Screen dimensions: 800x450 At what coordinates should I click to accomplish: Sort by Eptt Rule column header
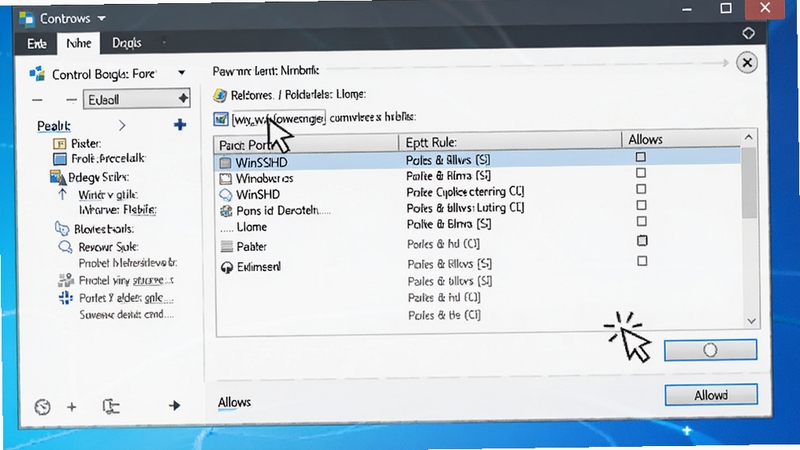pos(510,142)
